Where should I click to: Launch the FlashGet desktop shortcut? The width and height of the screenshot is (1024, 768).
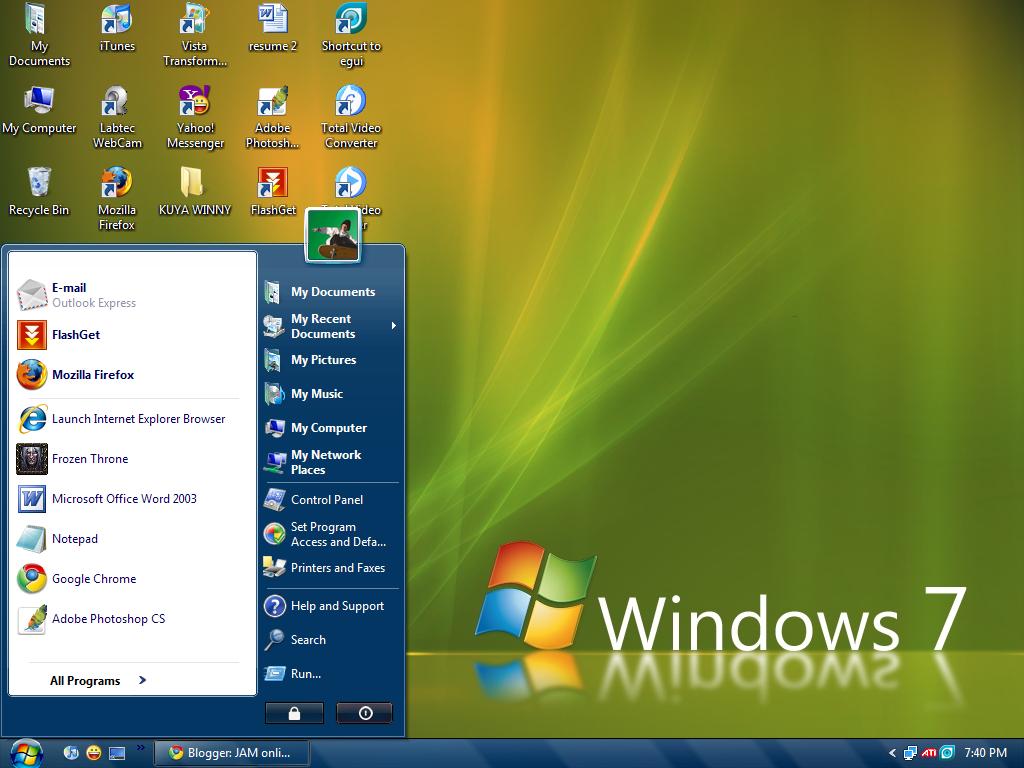(x=273, y=191)
